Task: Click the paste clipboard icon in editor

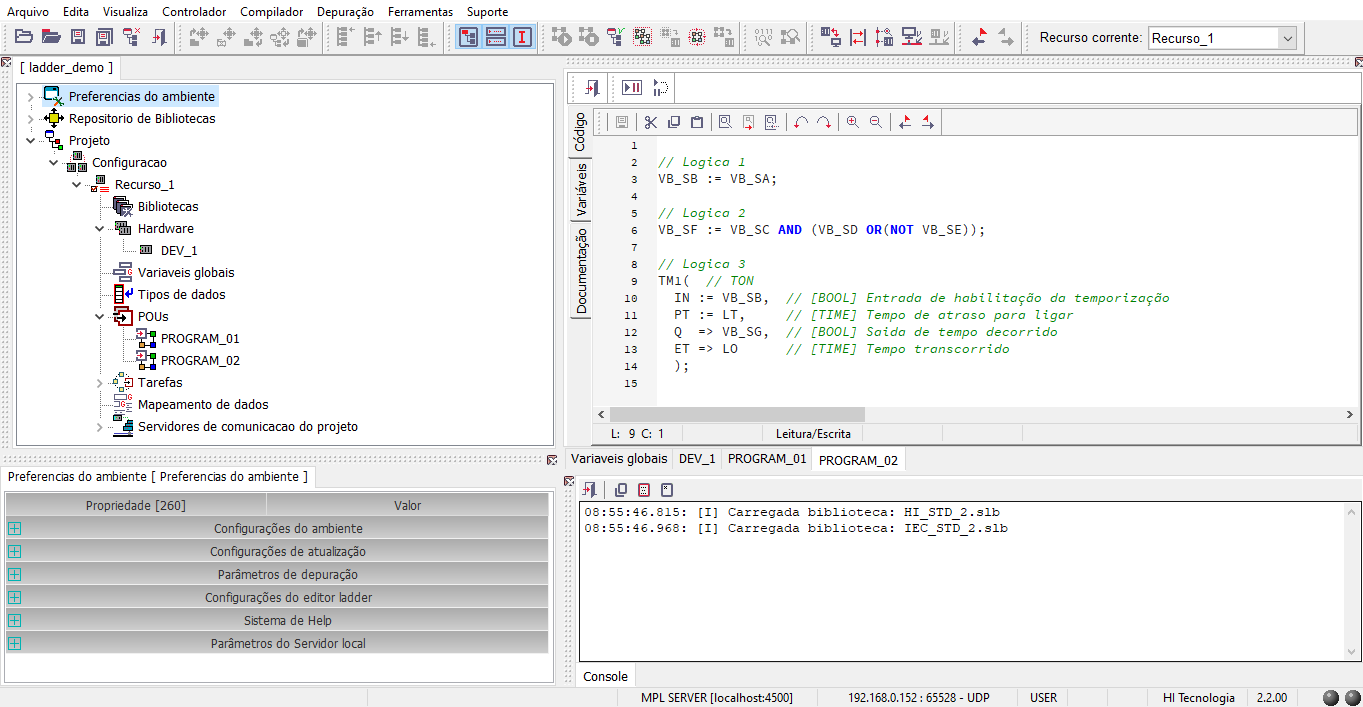Action: coord(698,122)
